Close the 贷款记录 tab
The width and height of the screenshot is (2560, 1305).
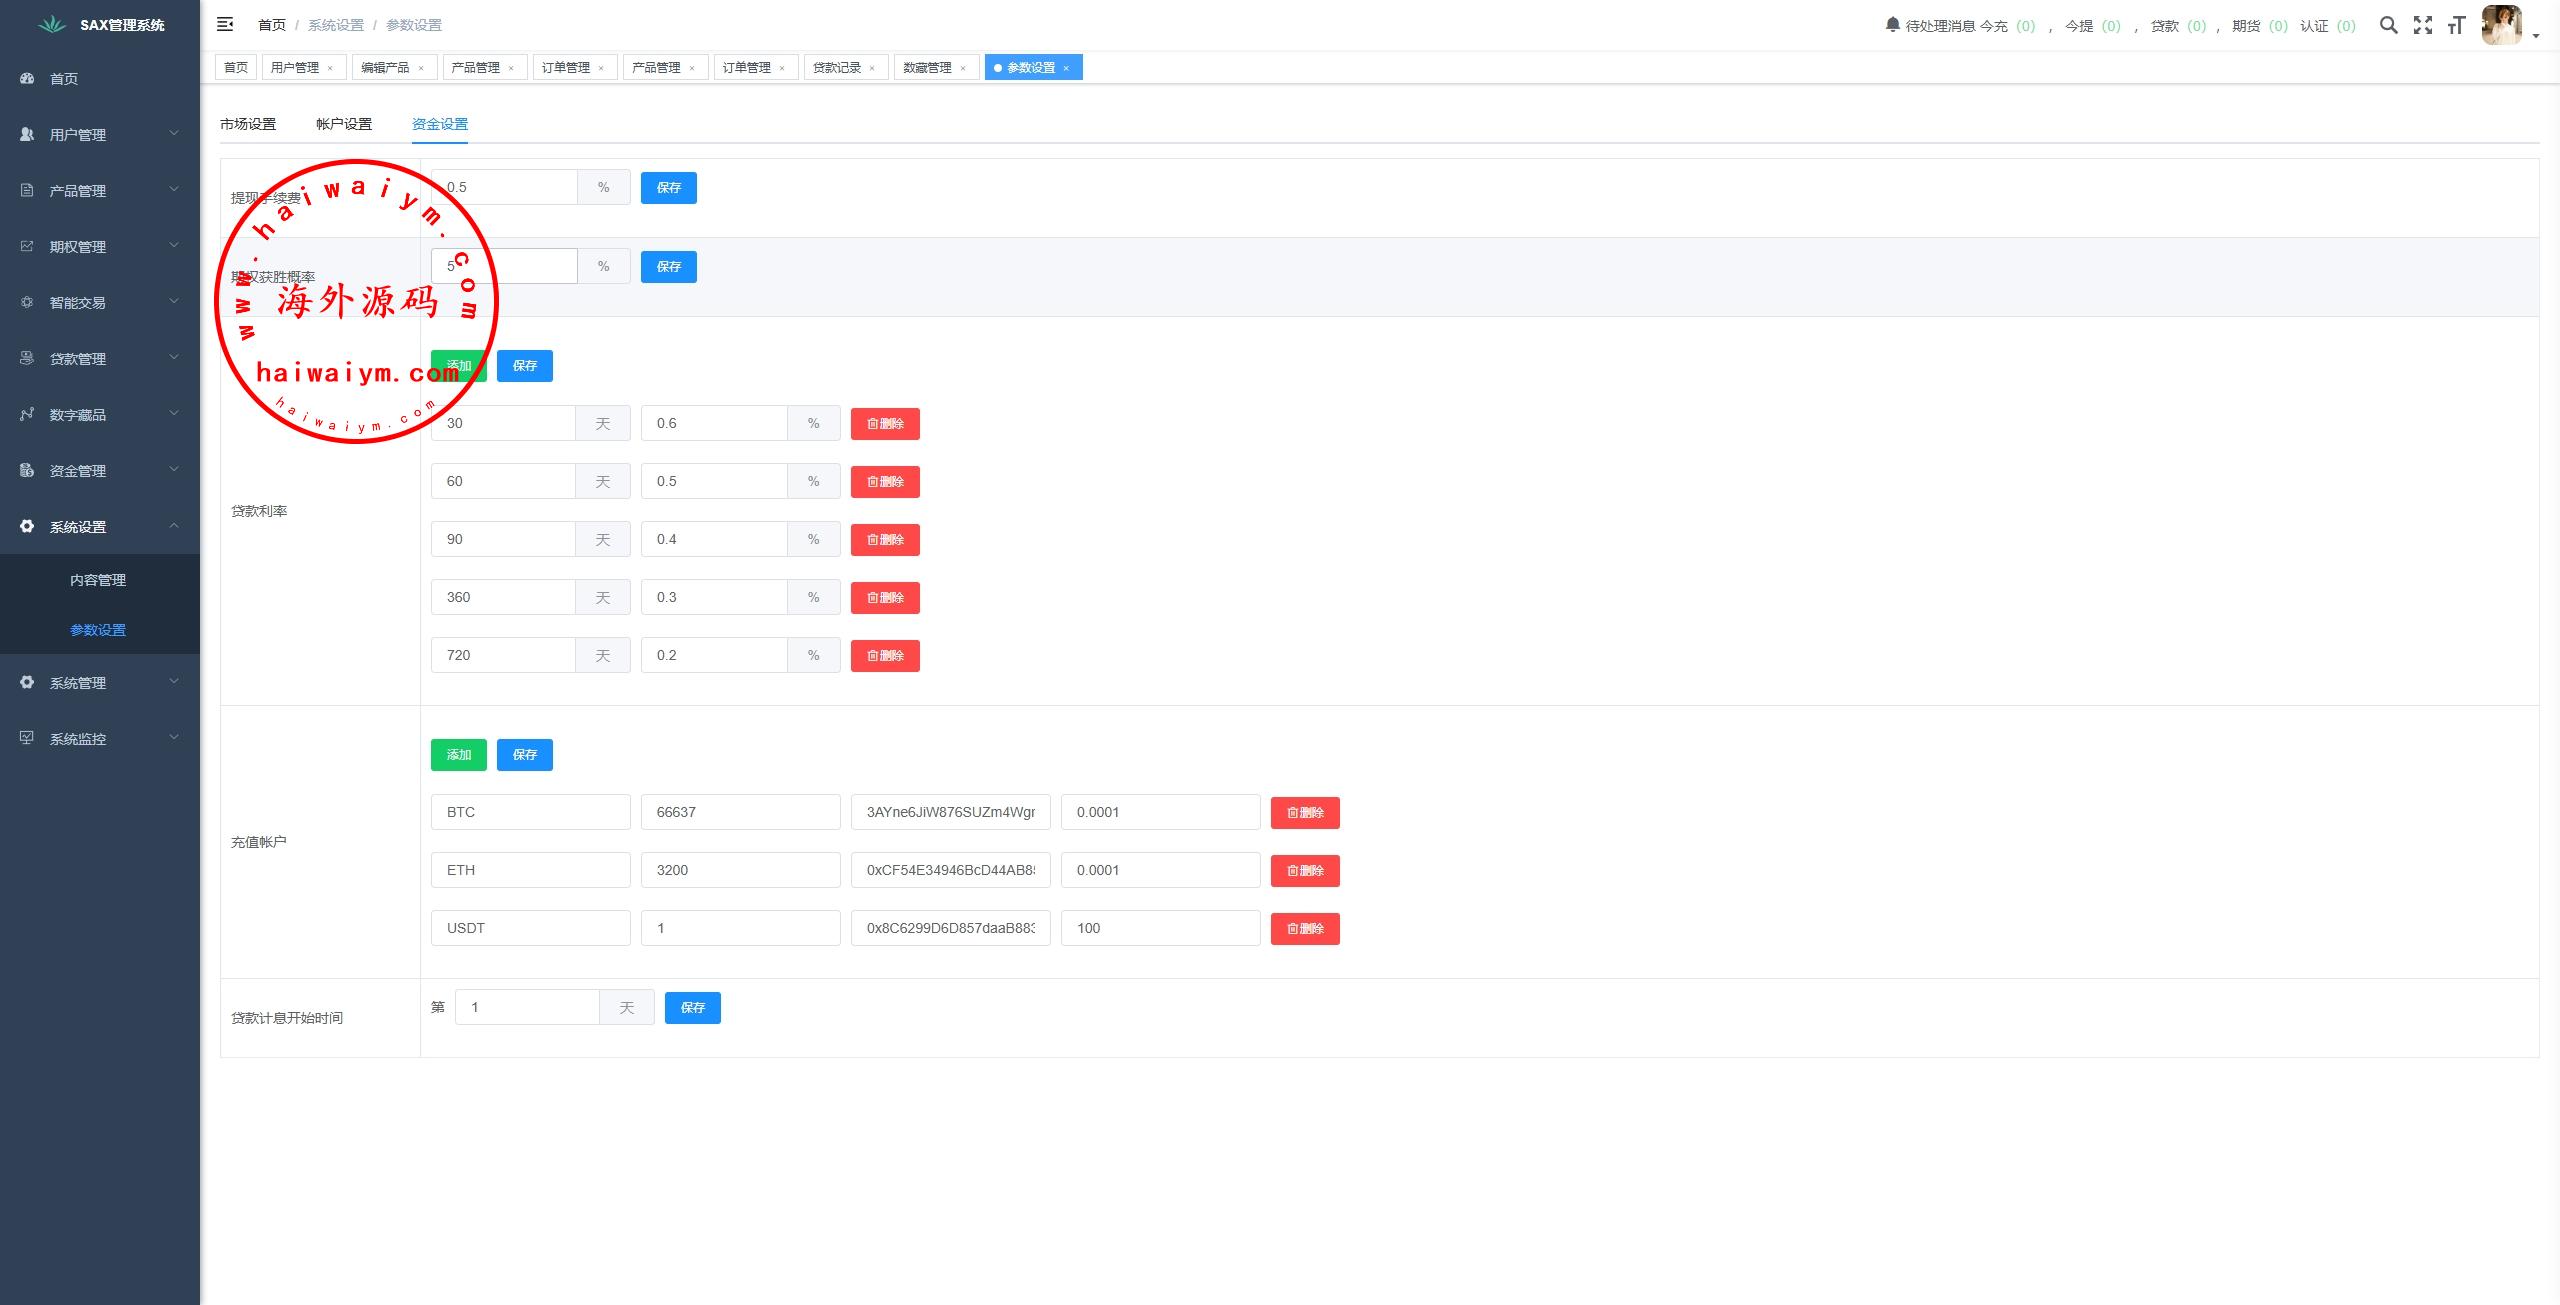tap(872, 68)
